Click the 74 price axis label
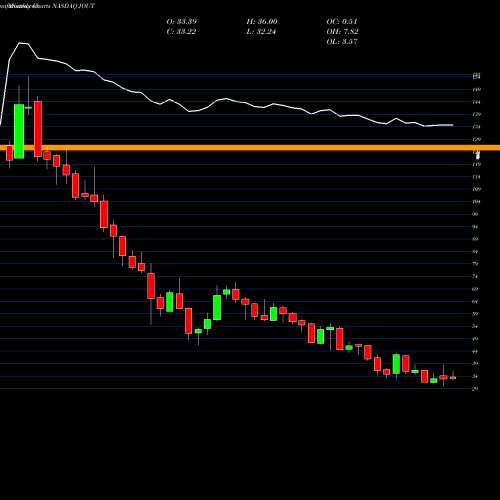This screenshot has height=500, width=500. click(476, 276)
